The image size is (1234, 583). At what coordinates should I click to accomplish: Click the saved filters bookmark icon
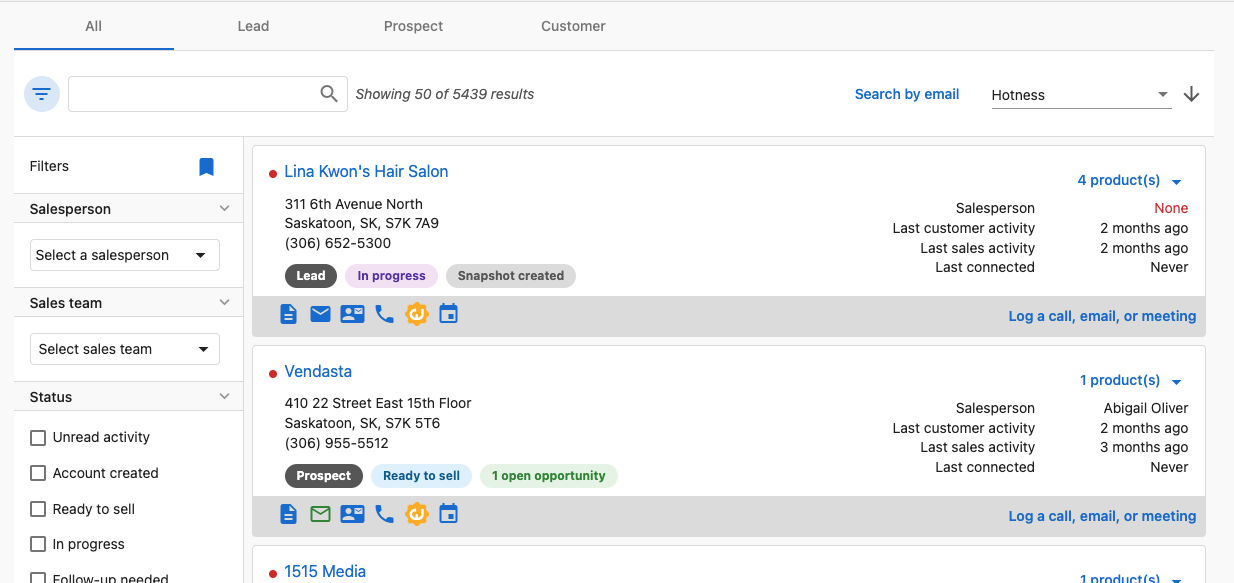pyautogui.click(x=206, y=167)
